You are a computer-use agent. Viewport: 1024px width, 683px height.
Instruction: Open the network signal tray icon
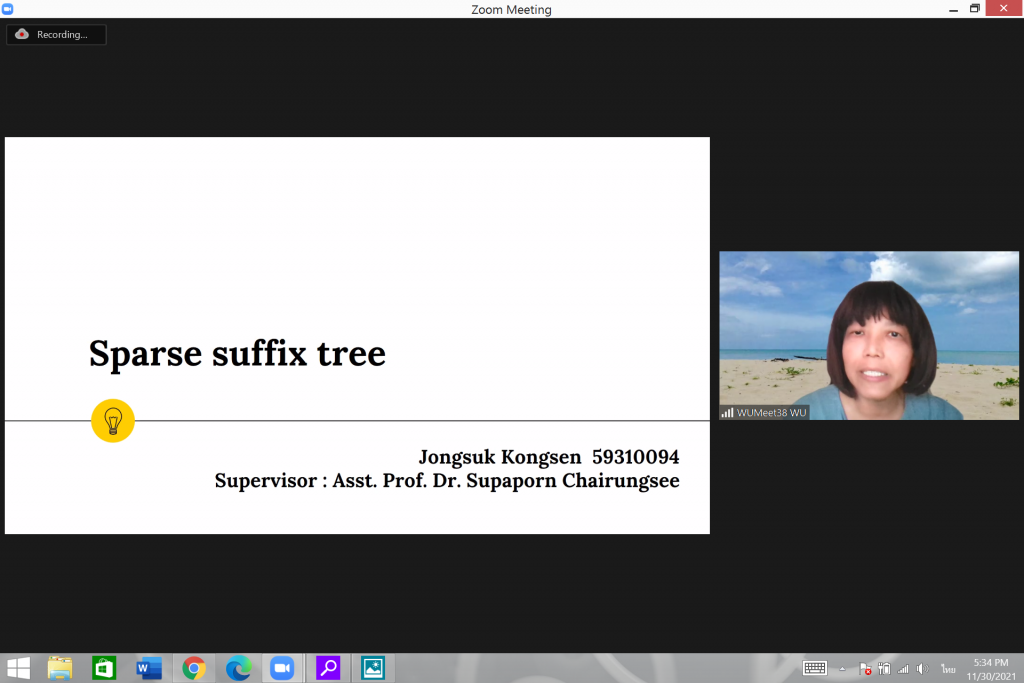pyautogui.click(x=903, y=668)
